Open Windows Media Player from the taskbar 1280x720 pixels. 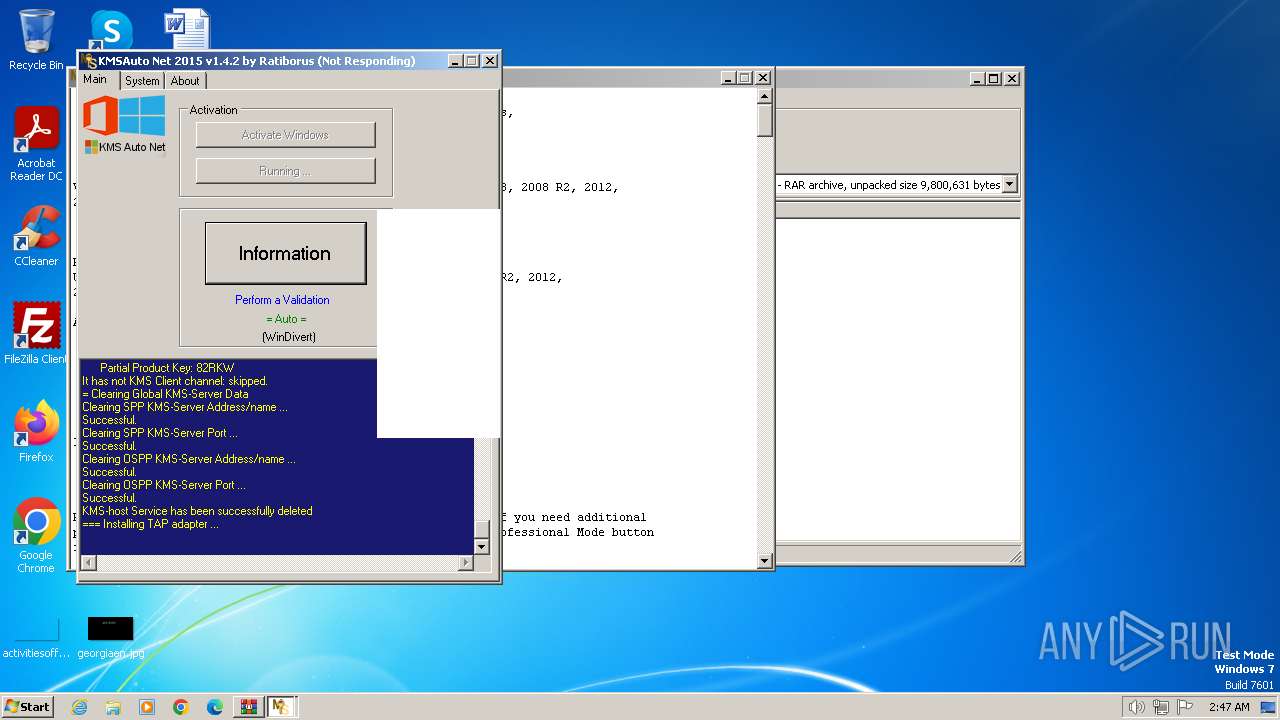[x=147, y=707]
